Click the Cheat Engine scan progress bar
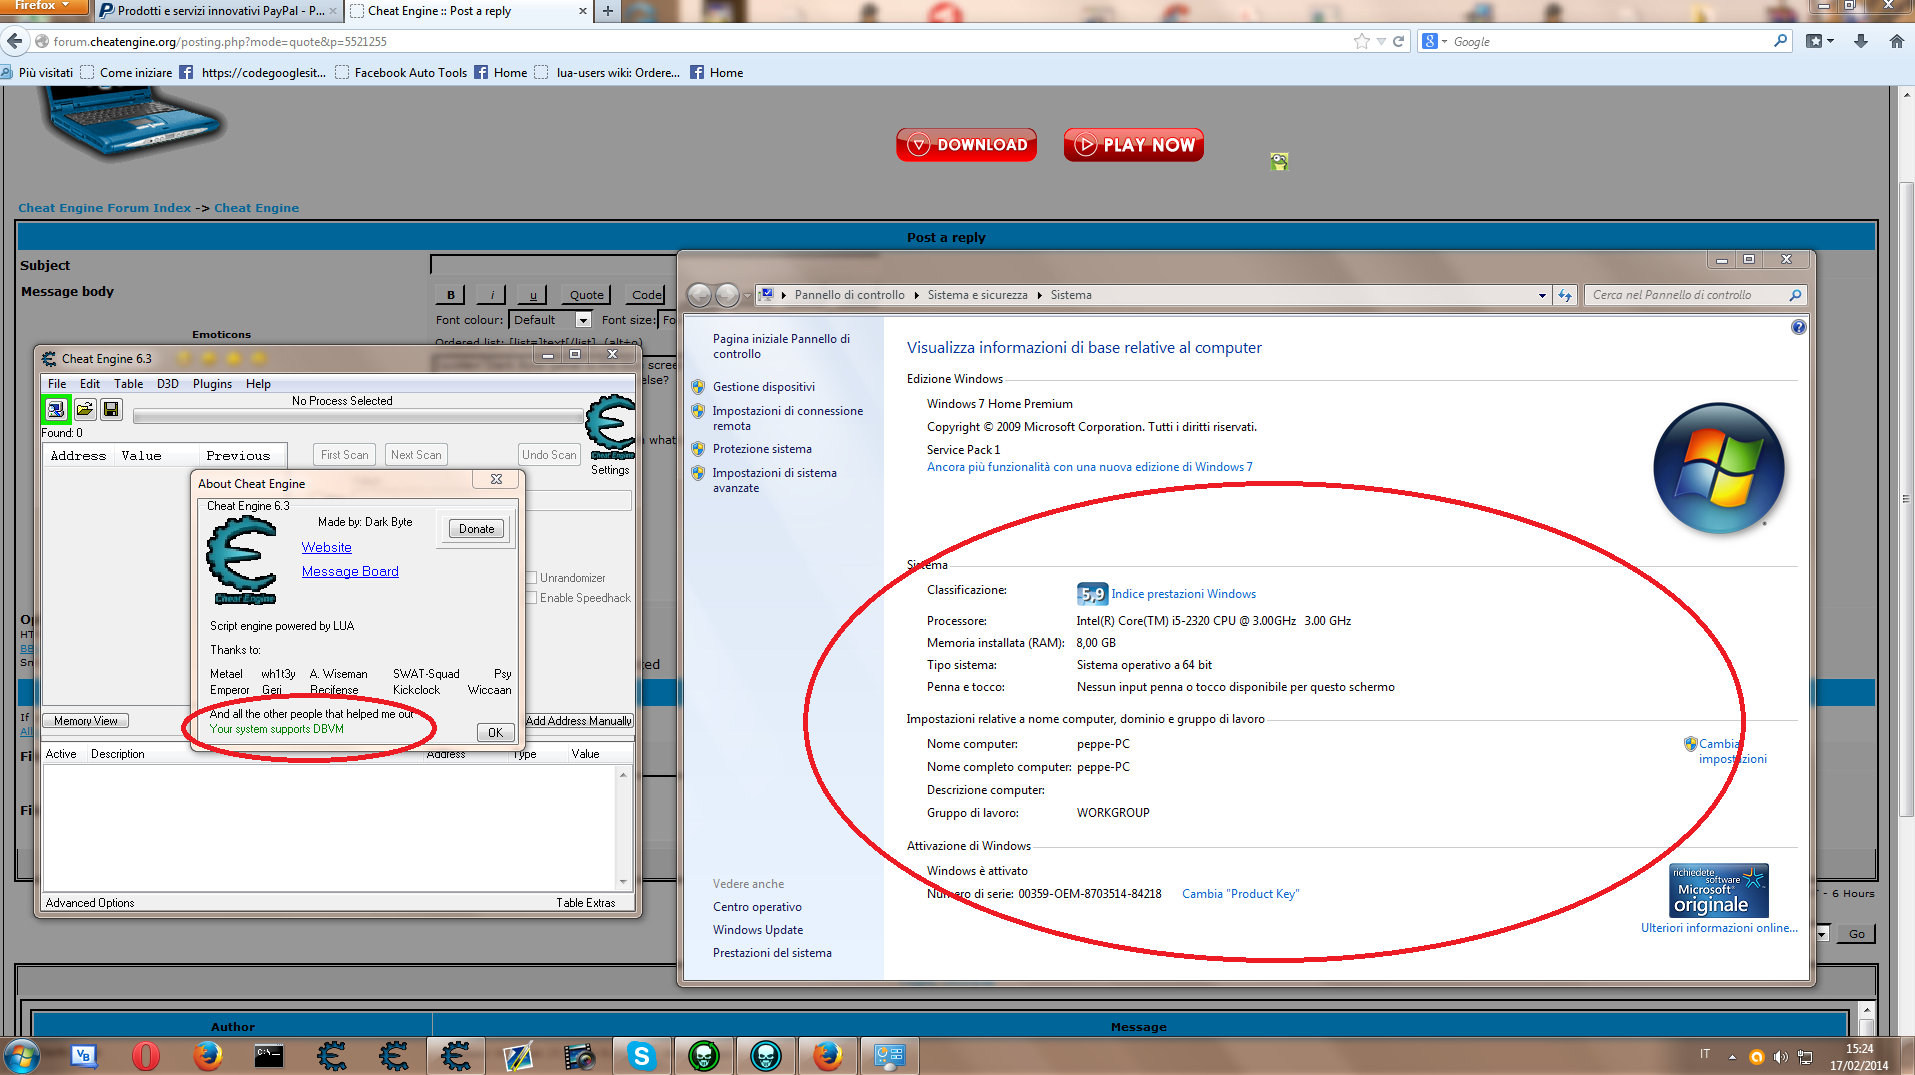The image size is (1915, 1075). point(357,416)
